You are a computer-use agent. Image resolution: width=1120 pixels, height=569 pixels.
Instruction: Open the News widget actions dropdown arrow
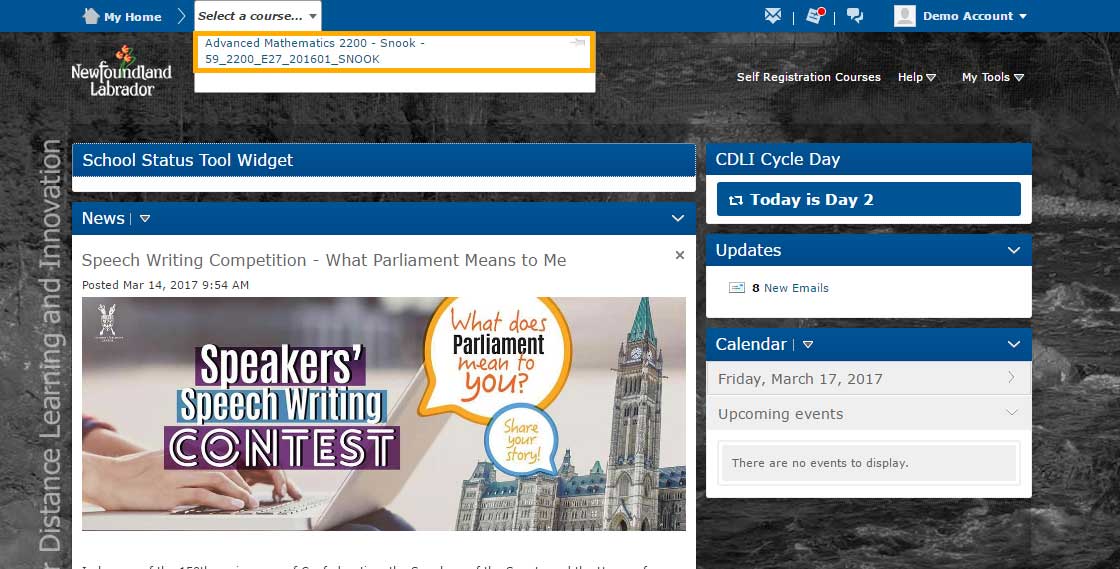145,218
